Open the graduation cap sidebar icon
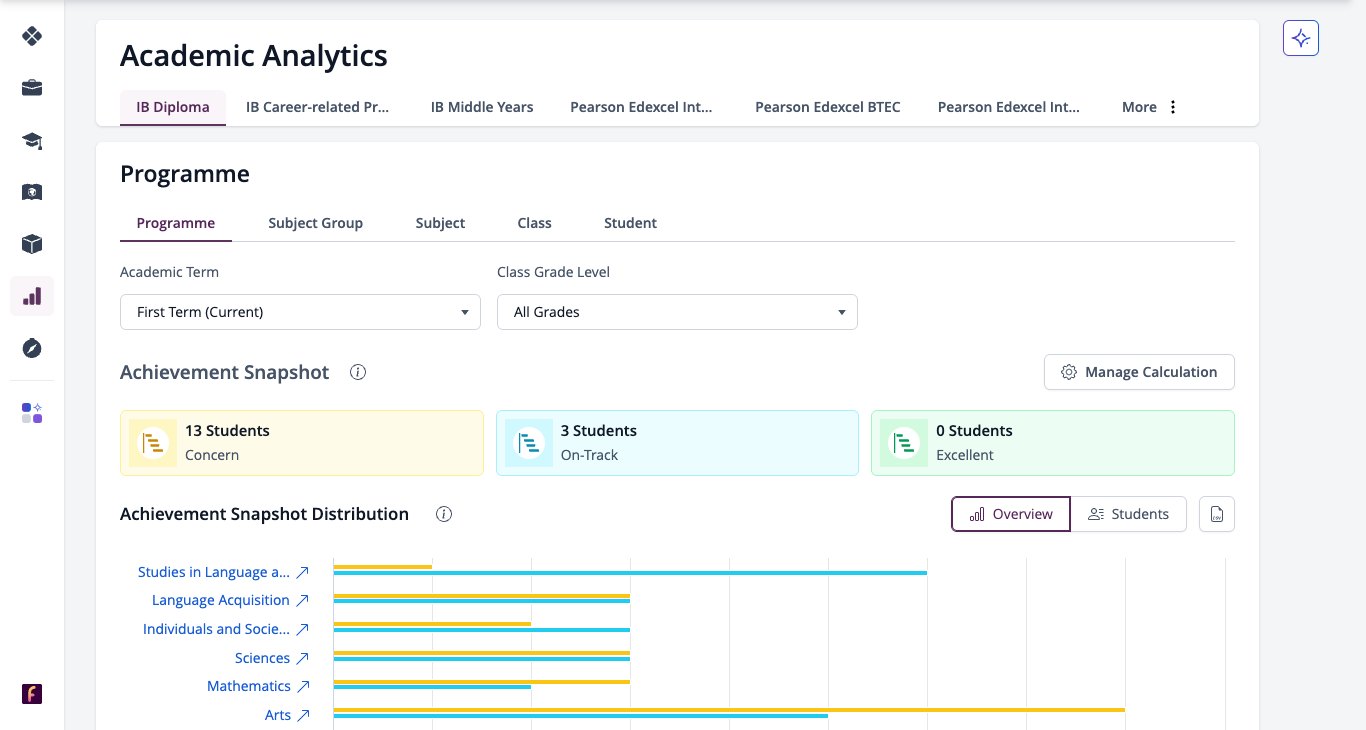The width and height of the screenshot is (1366, 730). (32, 140)
